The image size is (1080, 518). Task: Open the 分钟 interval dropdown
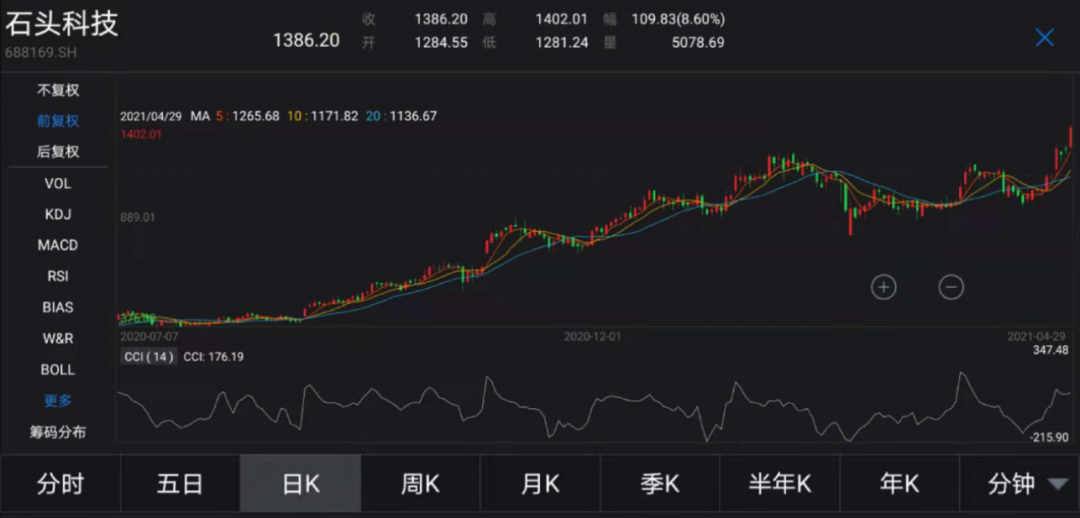pyautogui.click(x=1020, y=484)
